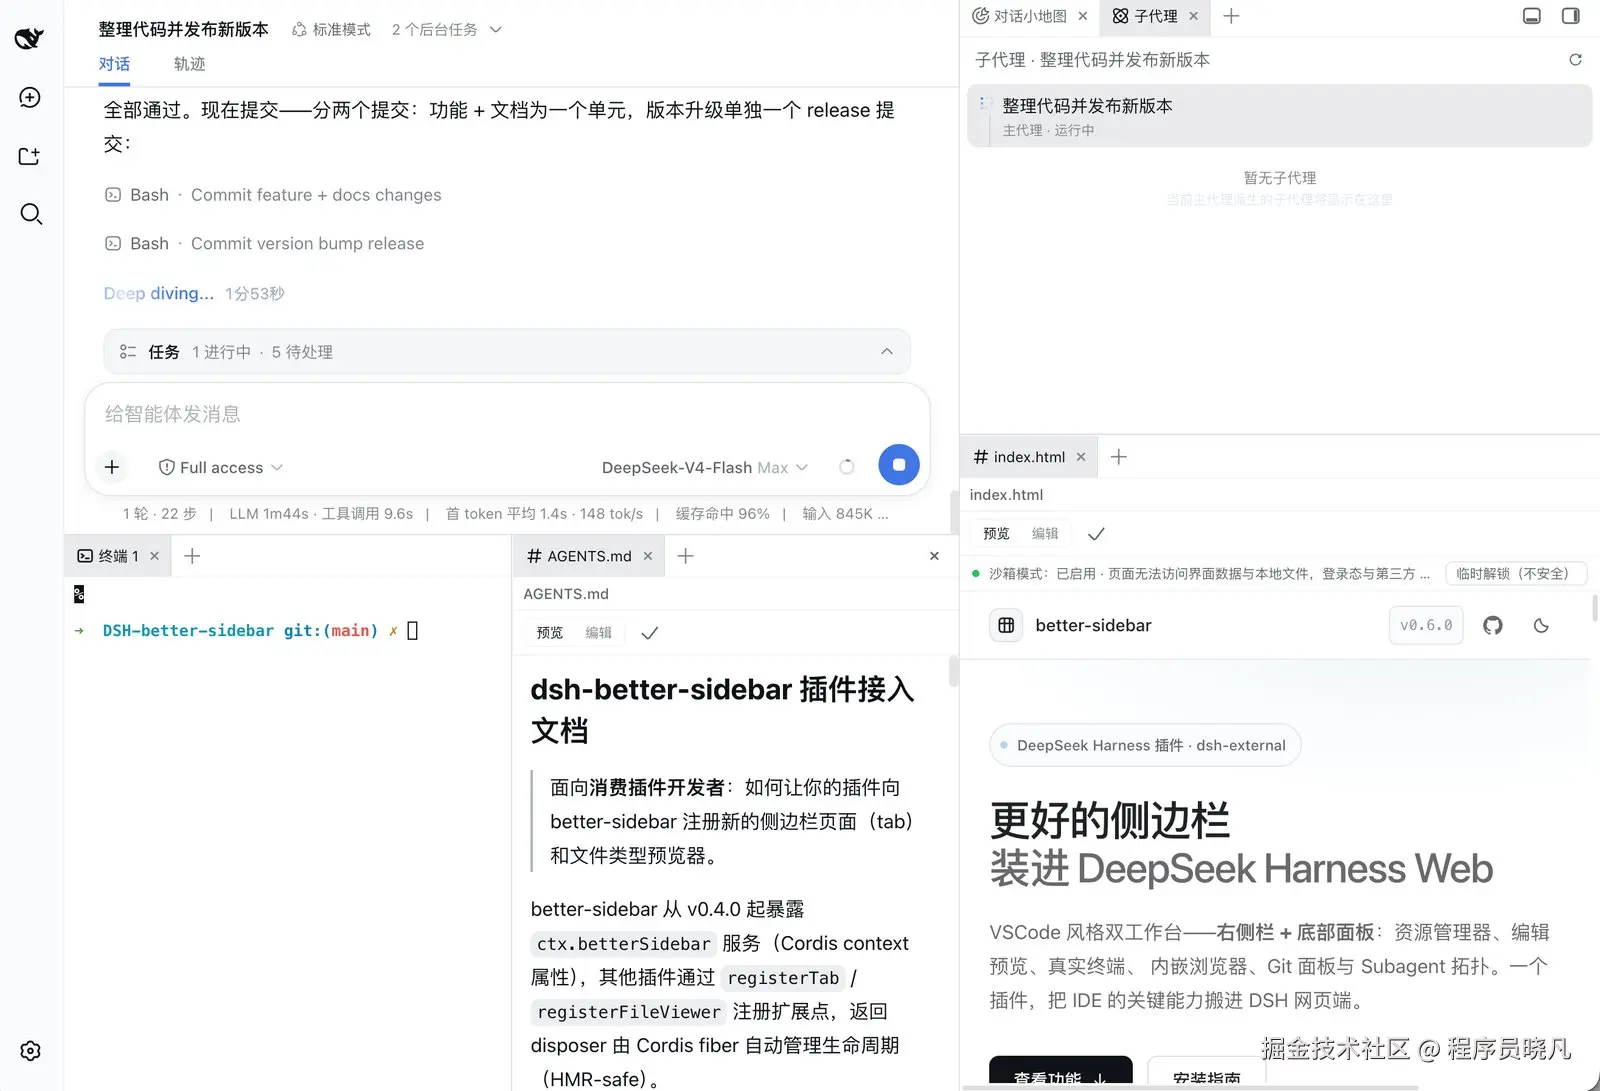The width and height of the screenshot is (1600, 1091).
Task: Switch to the 对话 tab
Action: click(114, 64)
